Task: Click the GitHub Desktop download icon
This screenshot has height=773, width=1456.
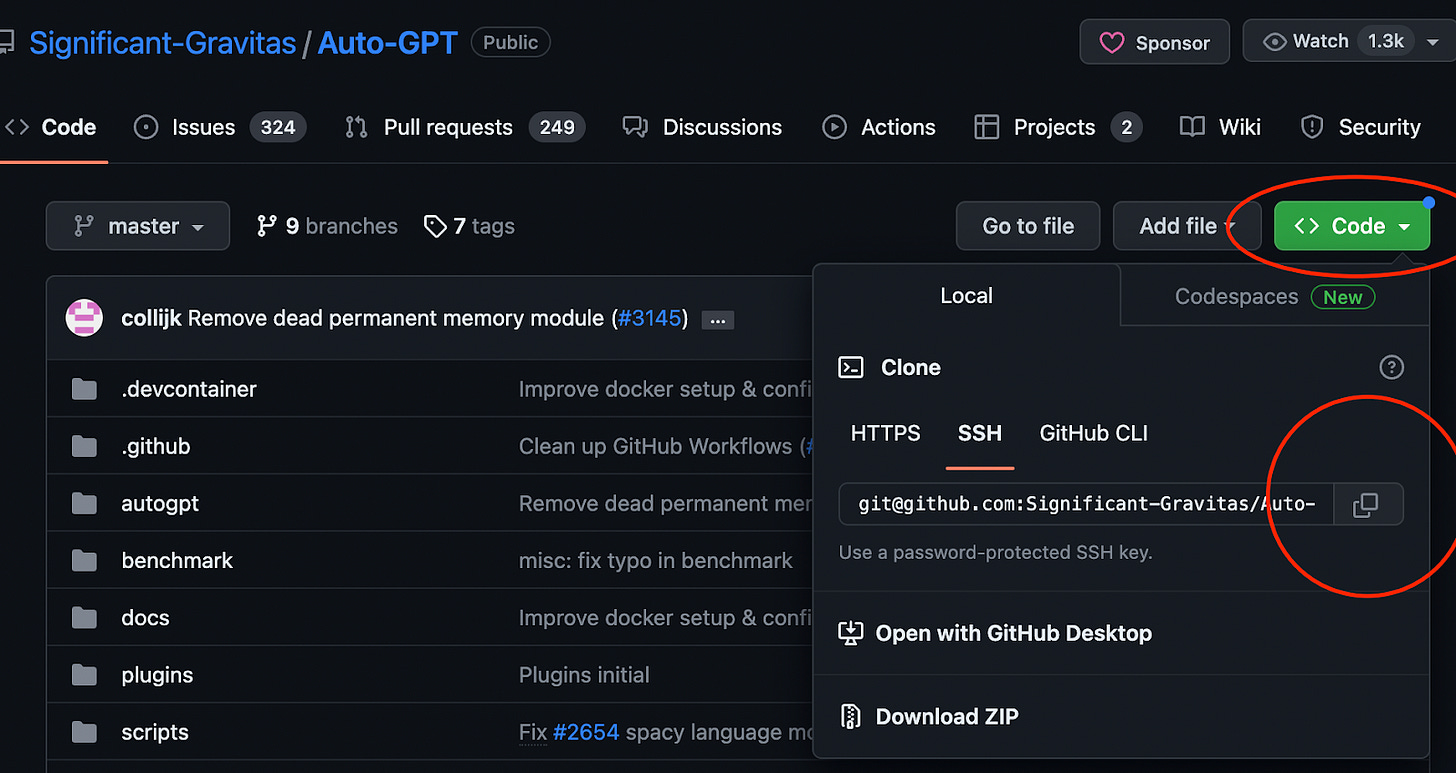Action: click(851, 632)
